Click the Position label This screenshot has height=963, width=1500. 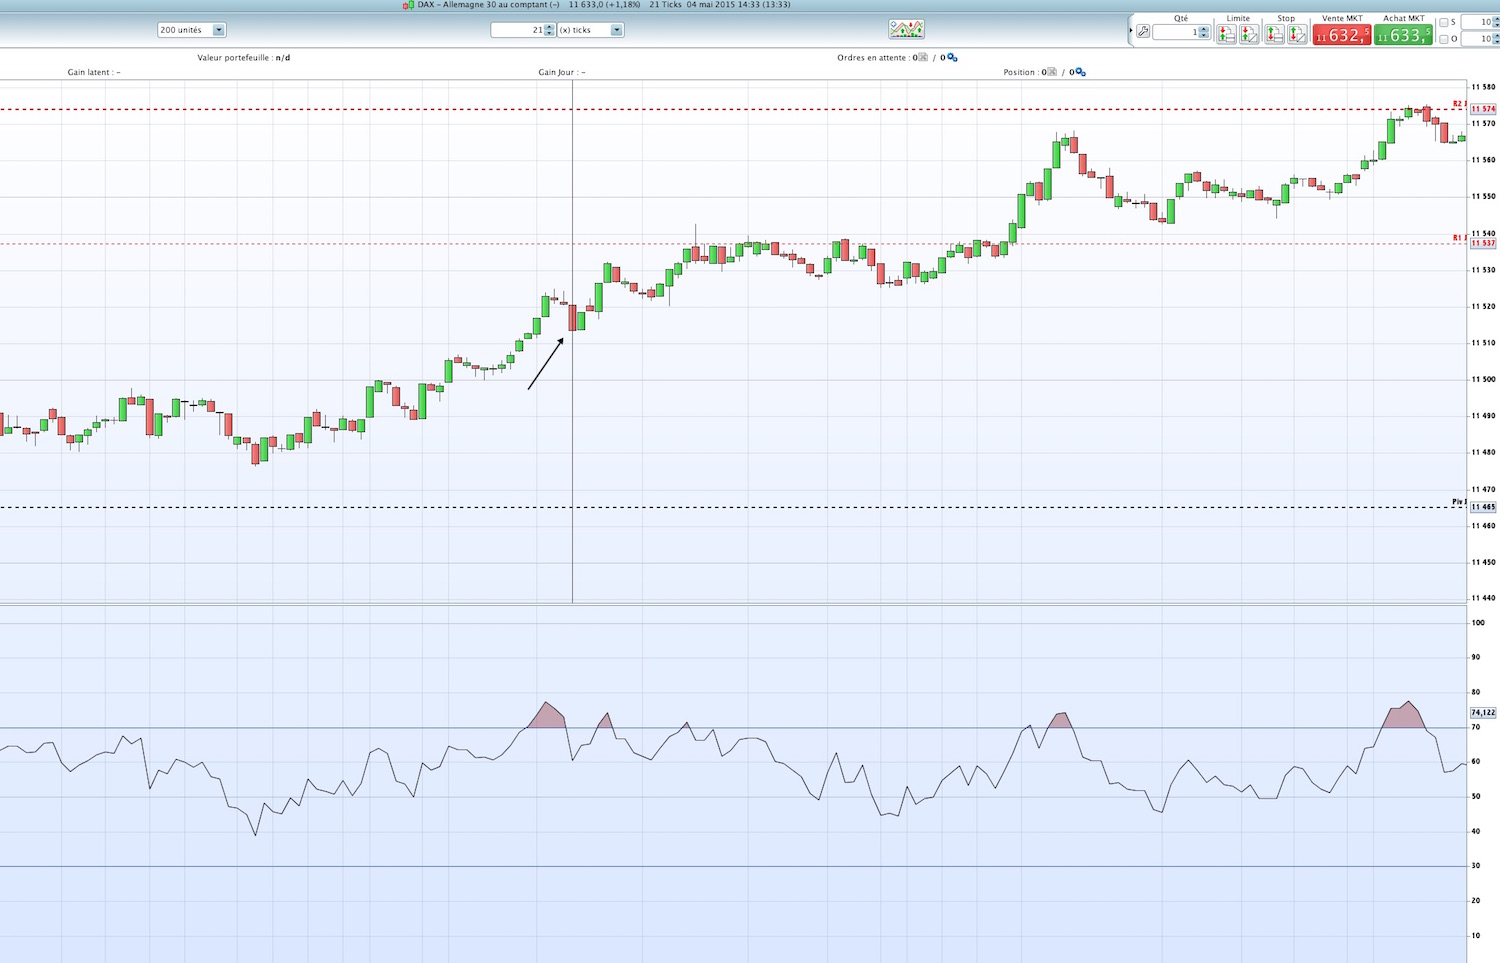pyautogui.click(x=1021, y=72)
